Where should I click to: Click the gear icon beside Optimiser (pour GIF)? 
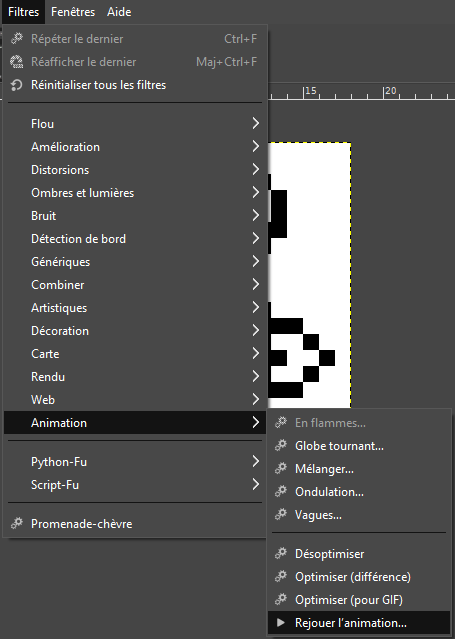pyautogui.click(x=281, y=599)
